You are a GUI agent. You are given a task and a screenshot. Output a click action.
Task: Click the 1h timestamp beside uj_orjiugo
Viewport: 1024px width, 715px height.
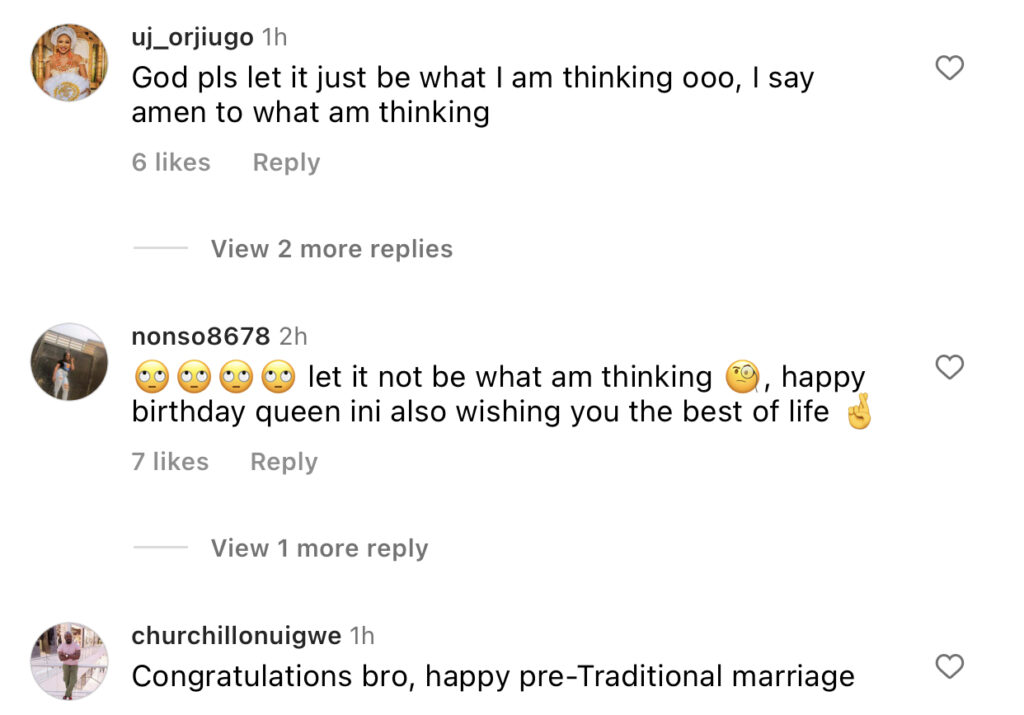pos(274,37)
